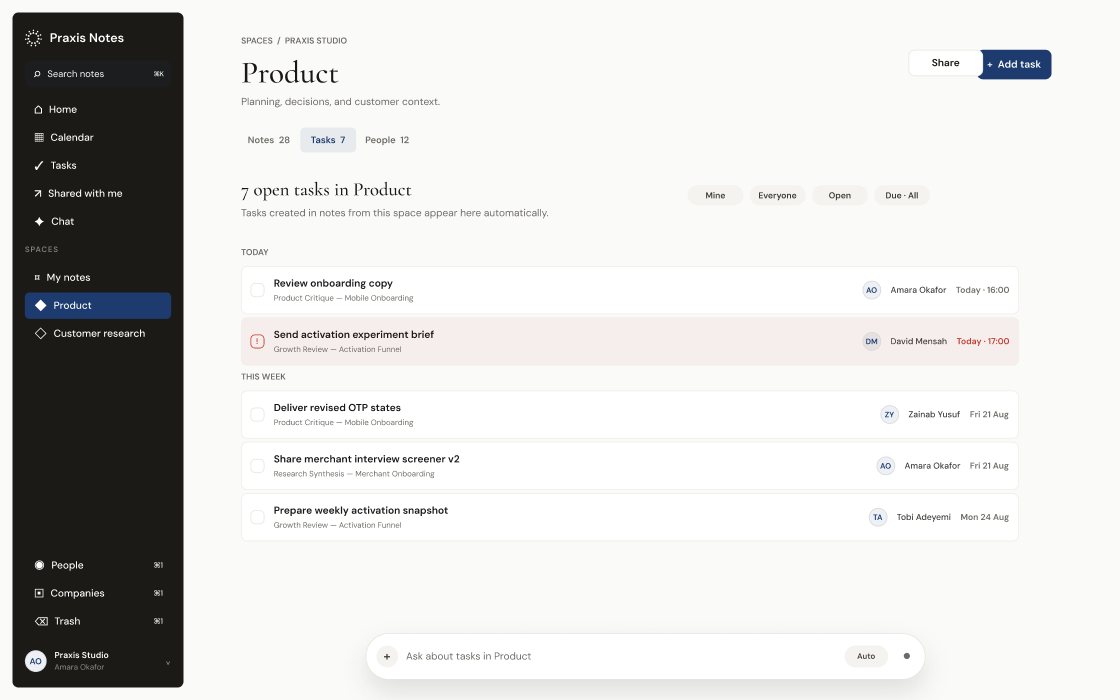Click the People circle icon in sidebar
Image resolution: width=1120 pixels, height=700 pixels.
[39, 565]
